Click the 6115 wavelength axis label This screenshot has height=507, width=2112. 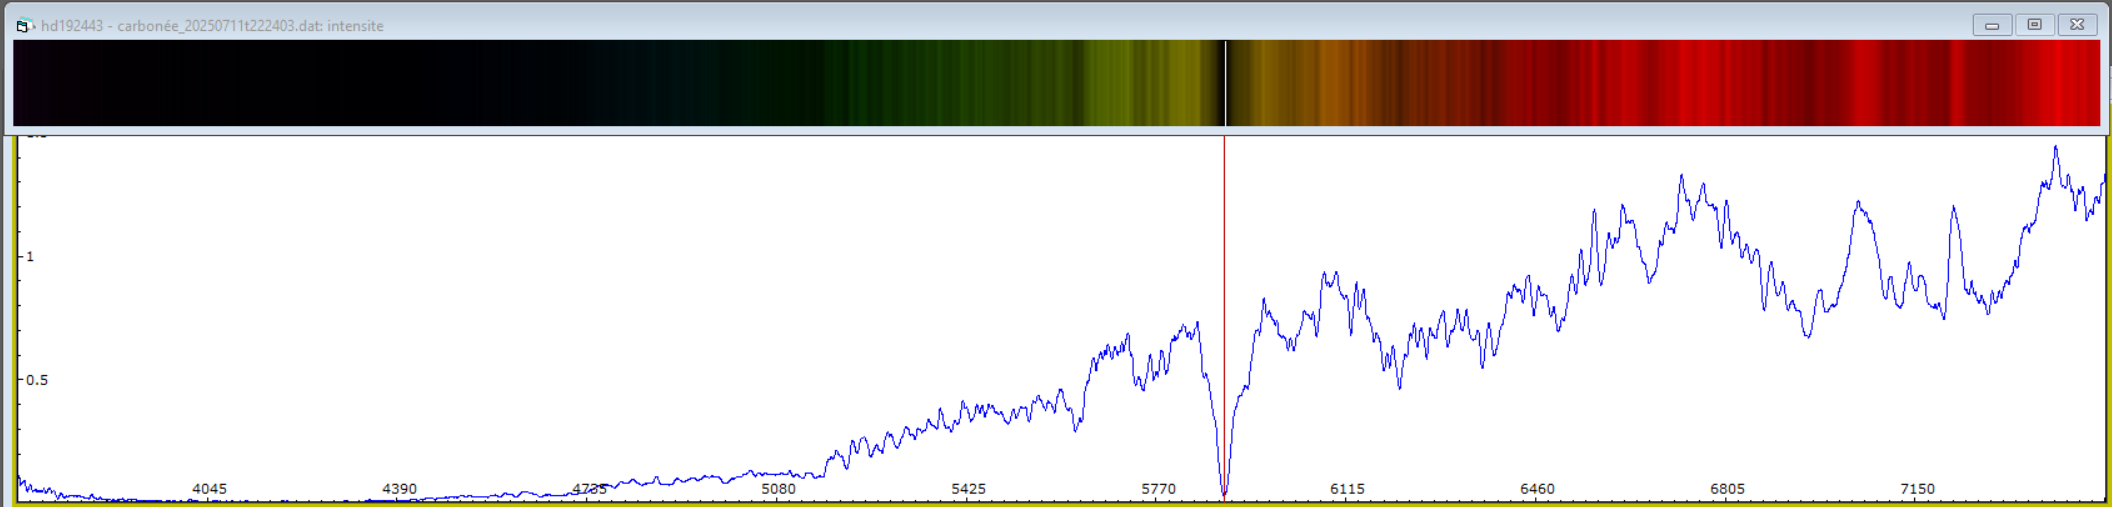pos(1347,489)
